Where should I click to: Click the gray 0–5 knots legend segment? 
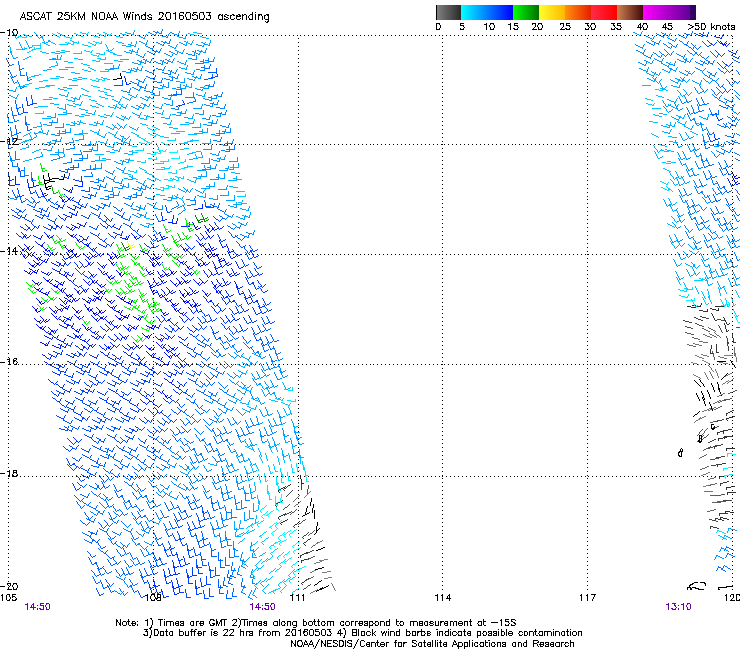pos(448,12)
